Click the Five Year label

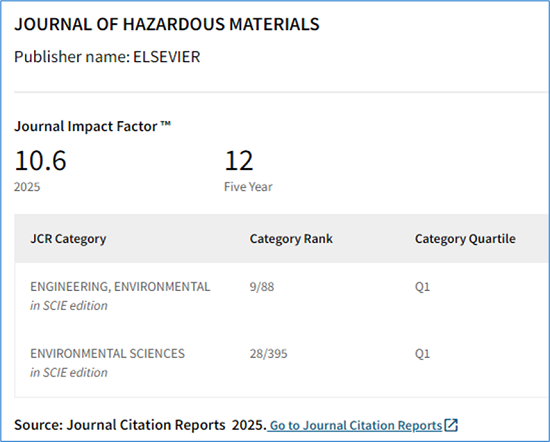coord(248,187)
